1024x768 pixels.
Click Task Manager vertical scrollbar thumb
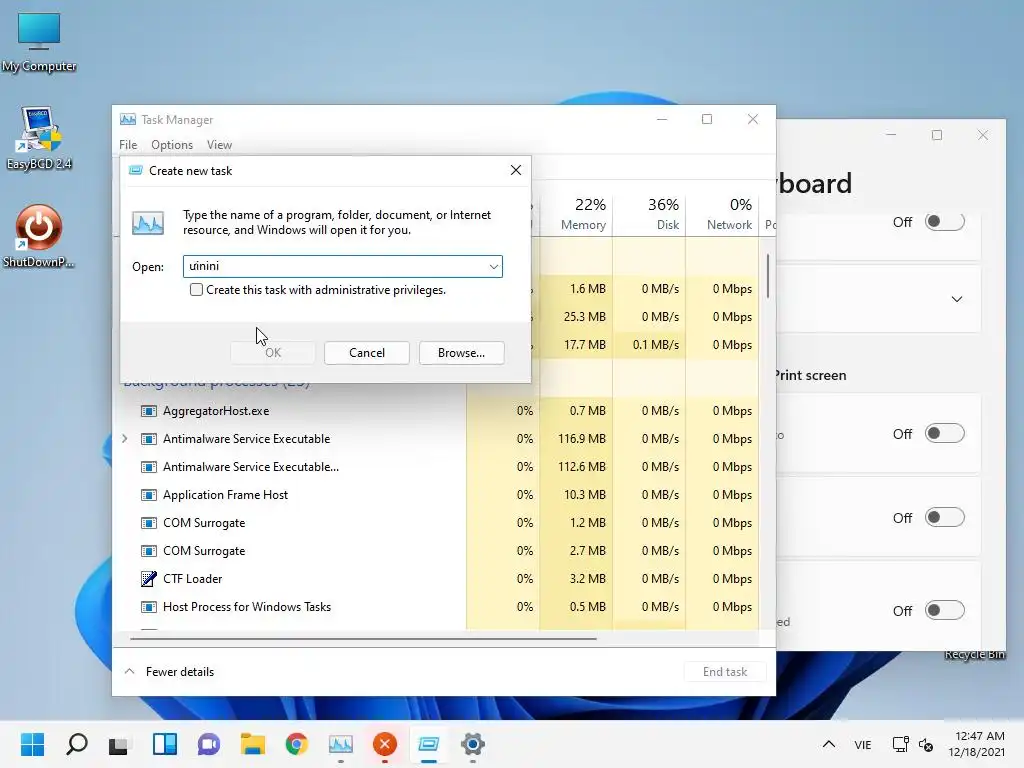(x=768, y=276)
